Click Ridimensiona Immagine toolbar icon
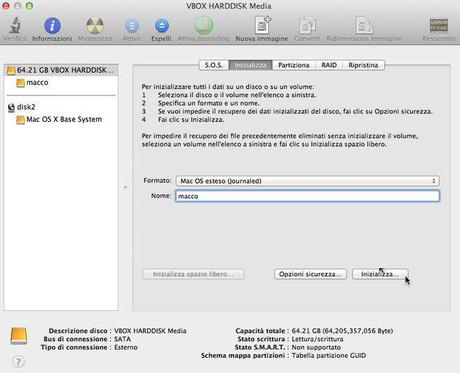This screenshot has width=460, height=373. 364,25
